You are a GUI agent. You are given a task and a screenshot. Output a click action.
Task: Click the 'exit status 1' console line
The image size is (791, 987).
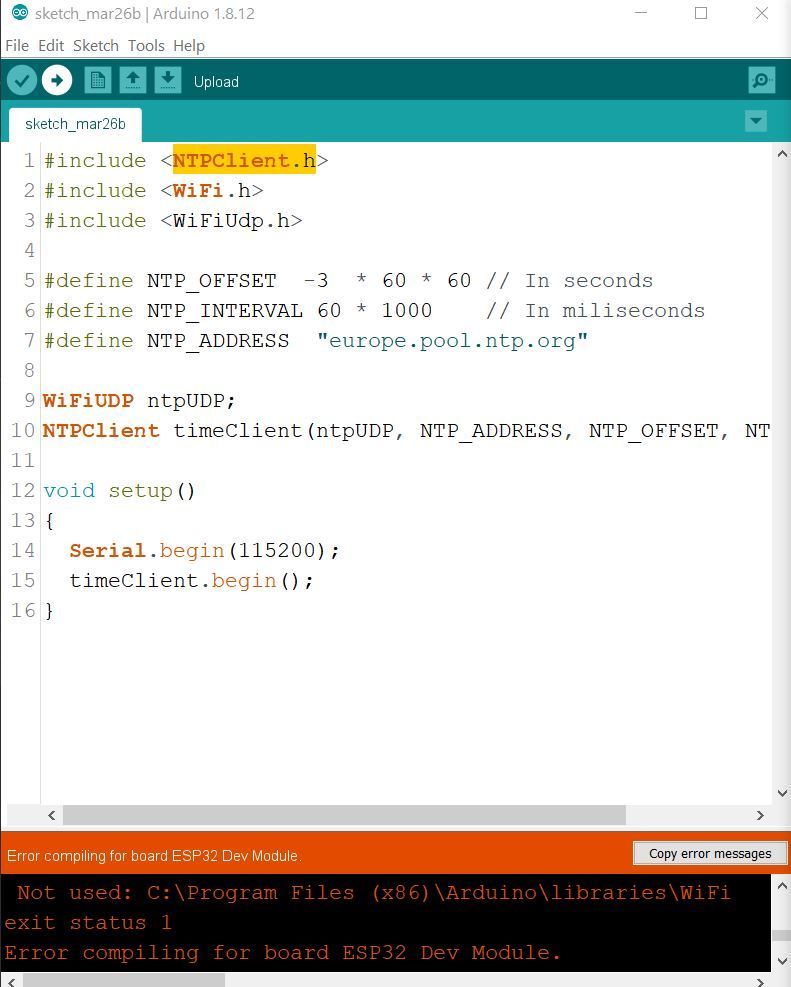coord(87,923)
